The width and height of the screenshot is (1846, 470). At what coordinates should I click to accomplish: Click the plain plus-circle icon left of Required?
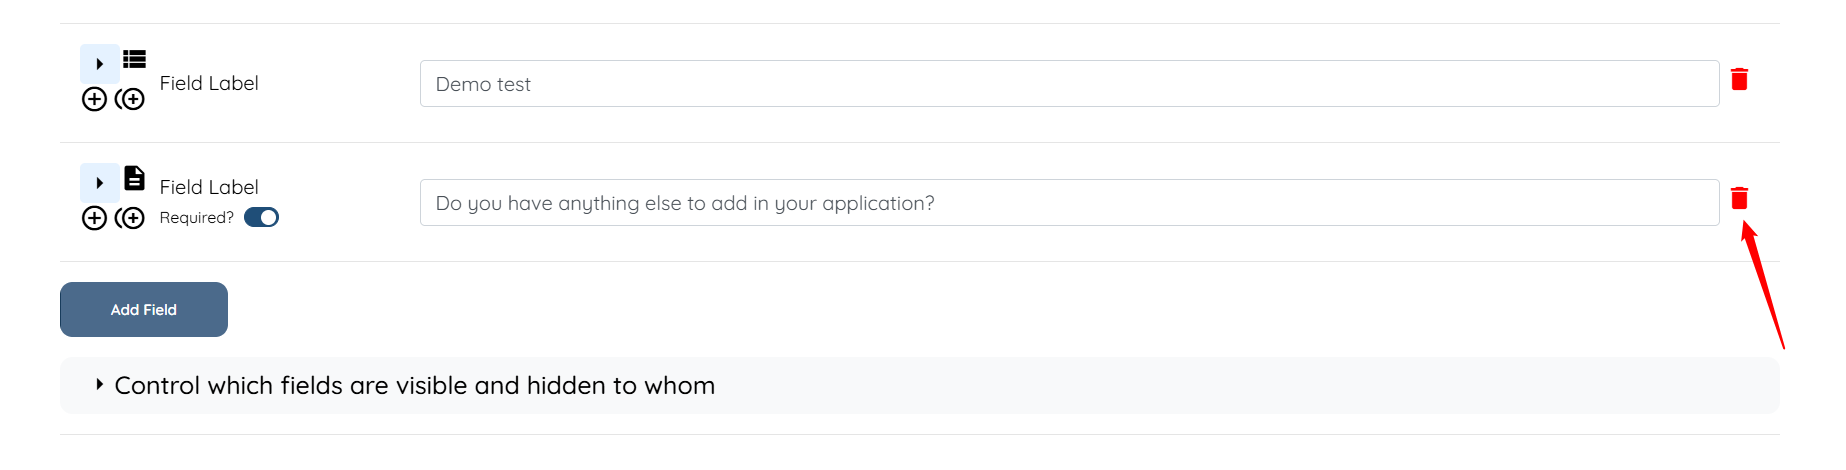(x=94, y=218)
